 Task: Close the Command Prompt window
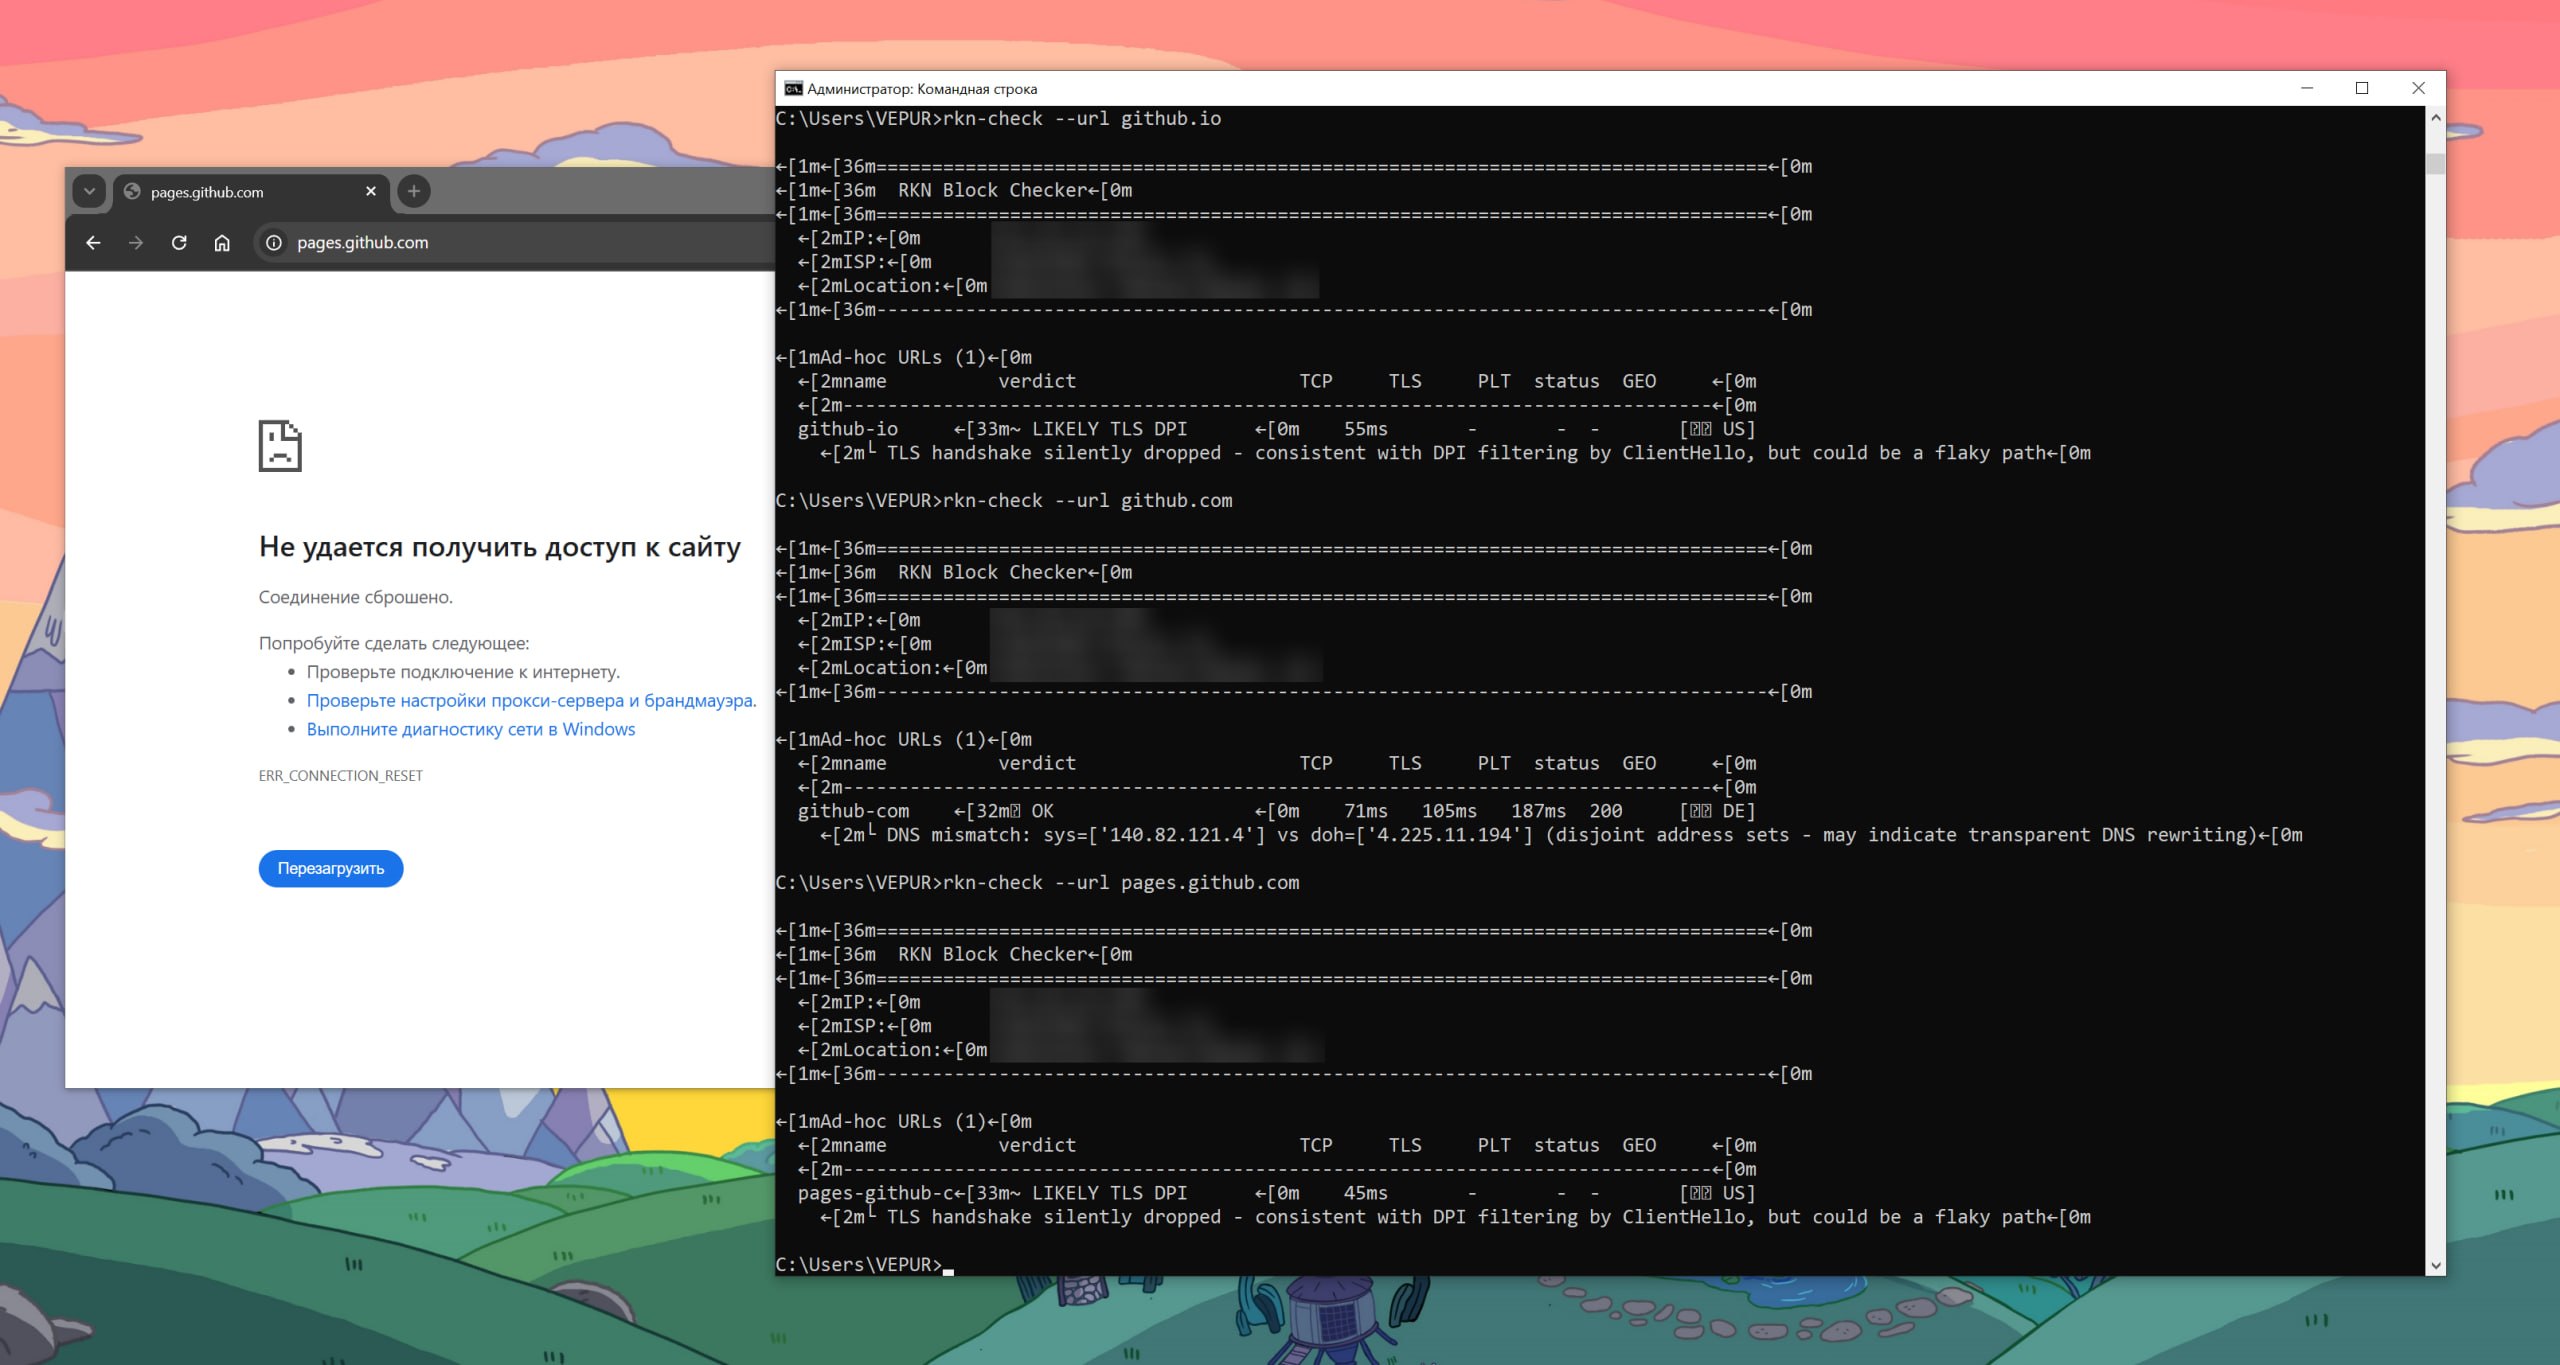pos(2418,89)
